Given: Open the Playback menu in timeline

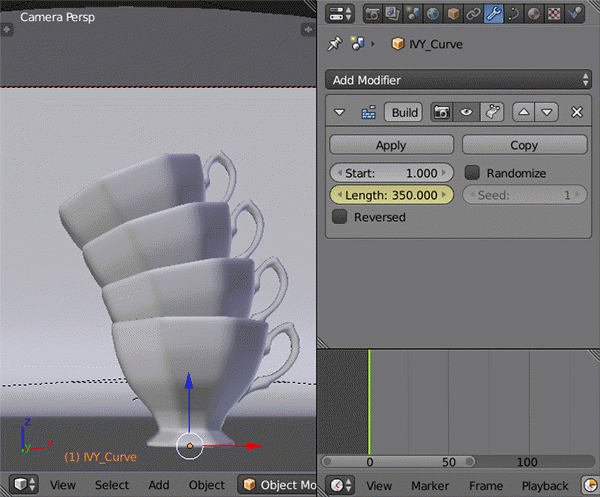Looking at the screenshot, I should [x=544, y=485].
